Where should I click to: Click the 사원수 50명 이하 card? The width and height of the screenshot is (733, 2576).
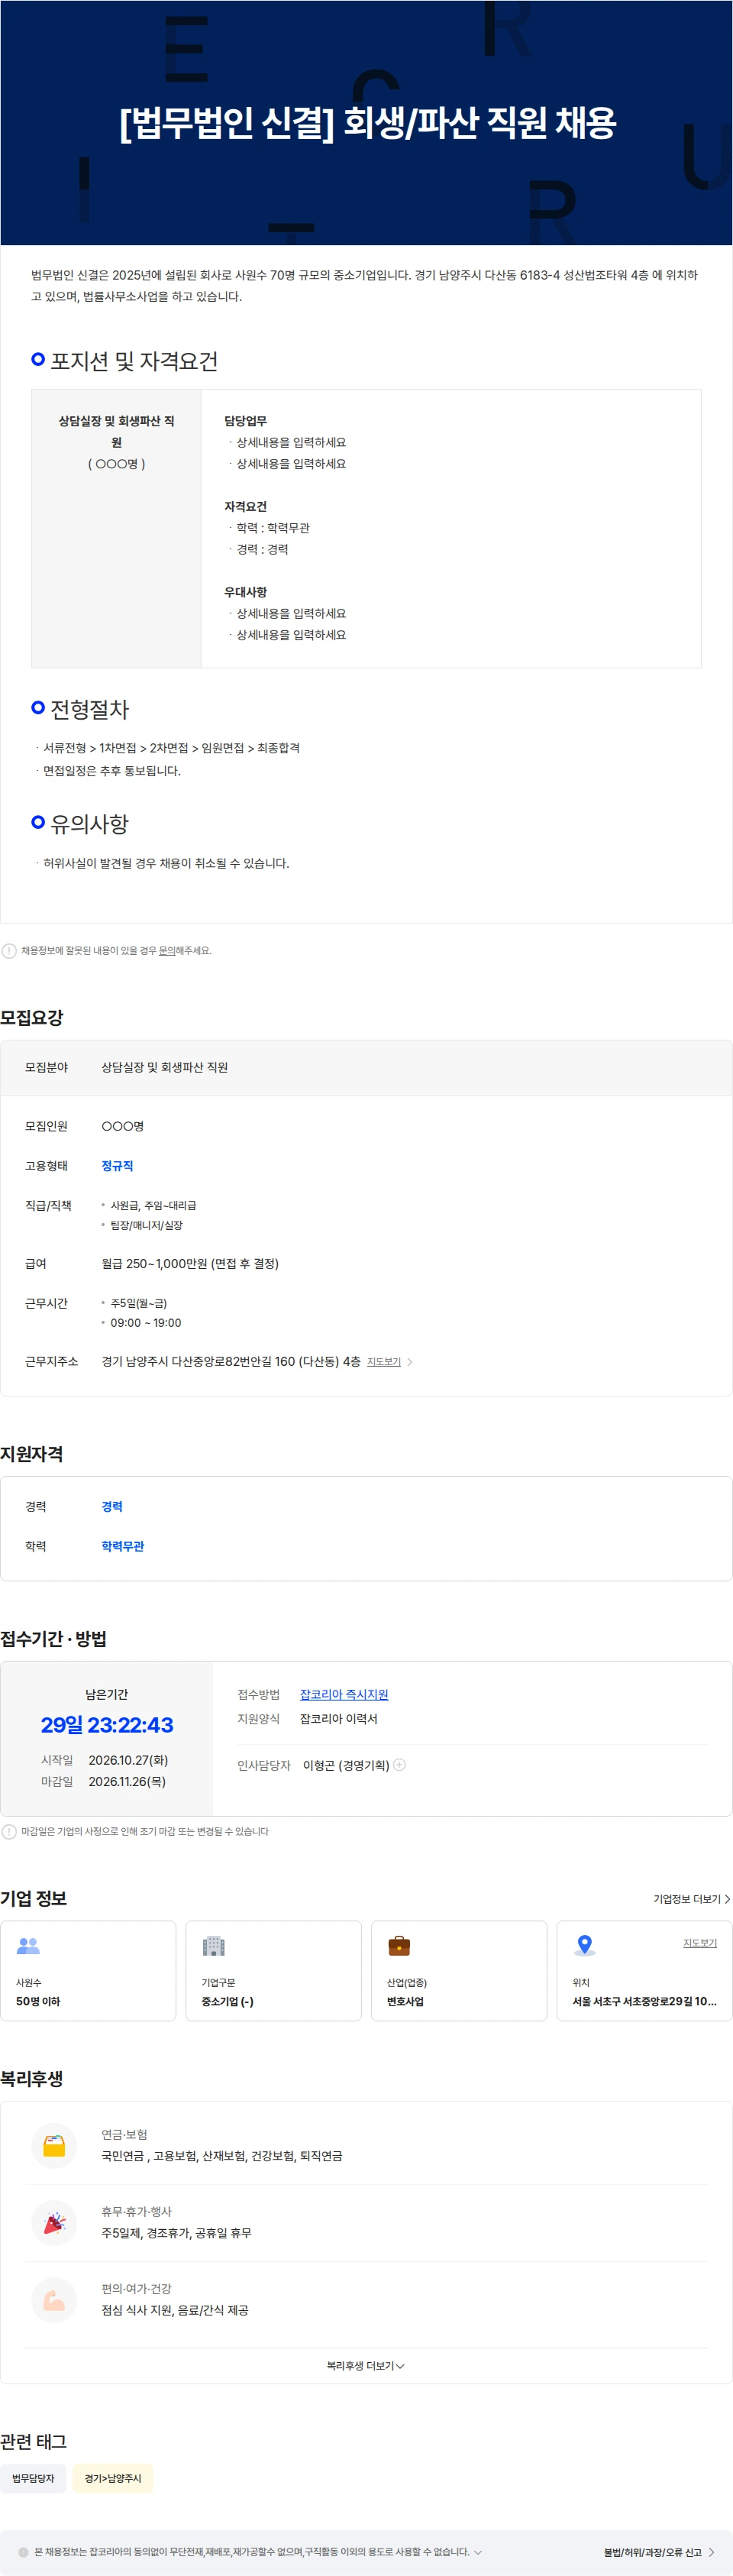coord(88,1971)
